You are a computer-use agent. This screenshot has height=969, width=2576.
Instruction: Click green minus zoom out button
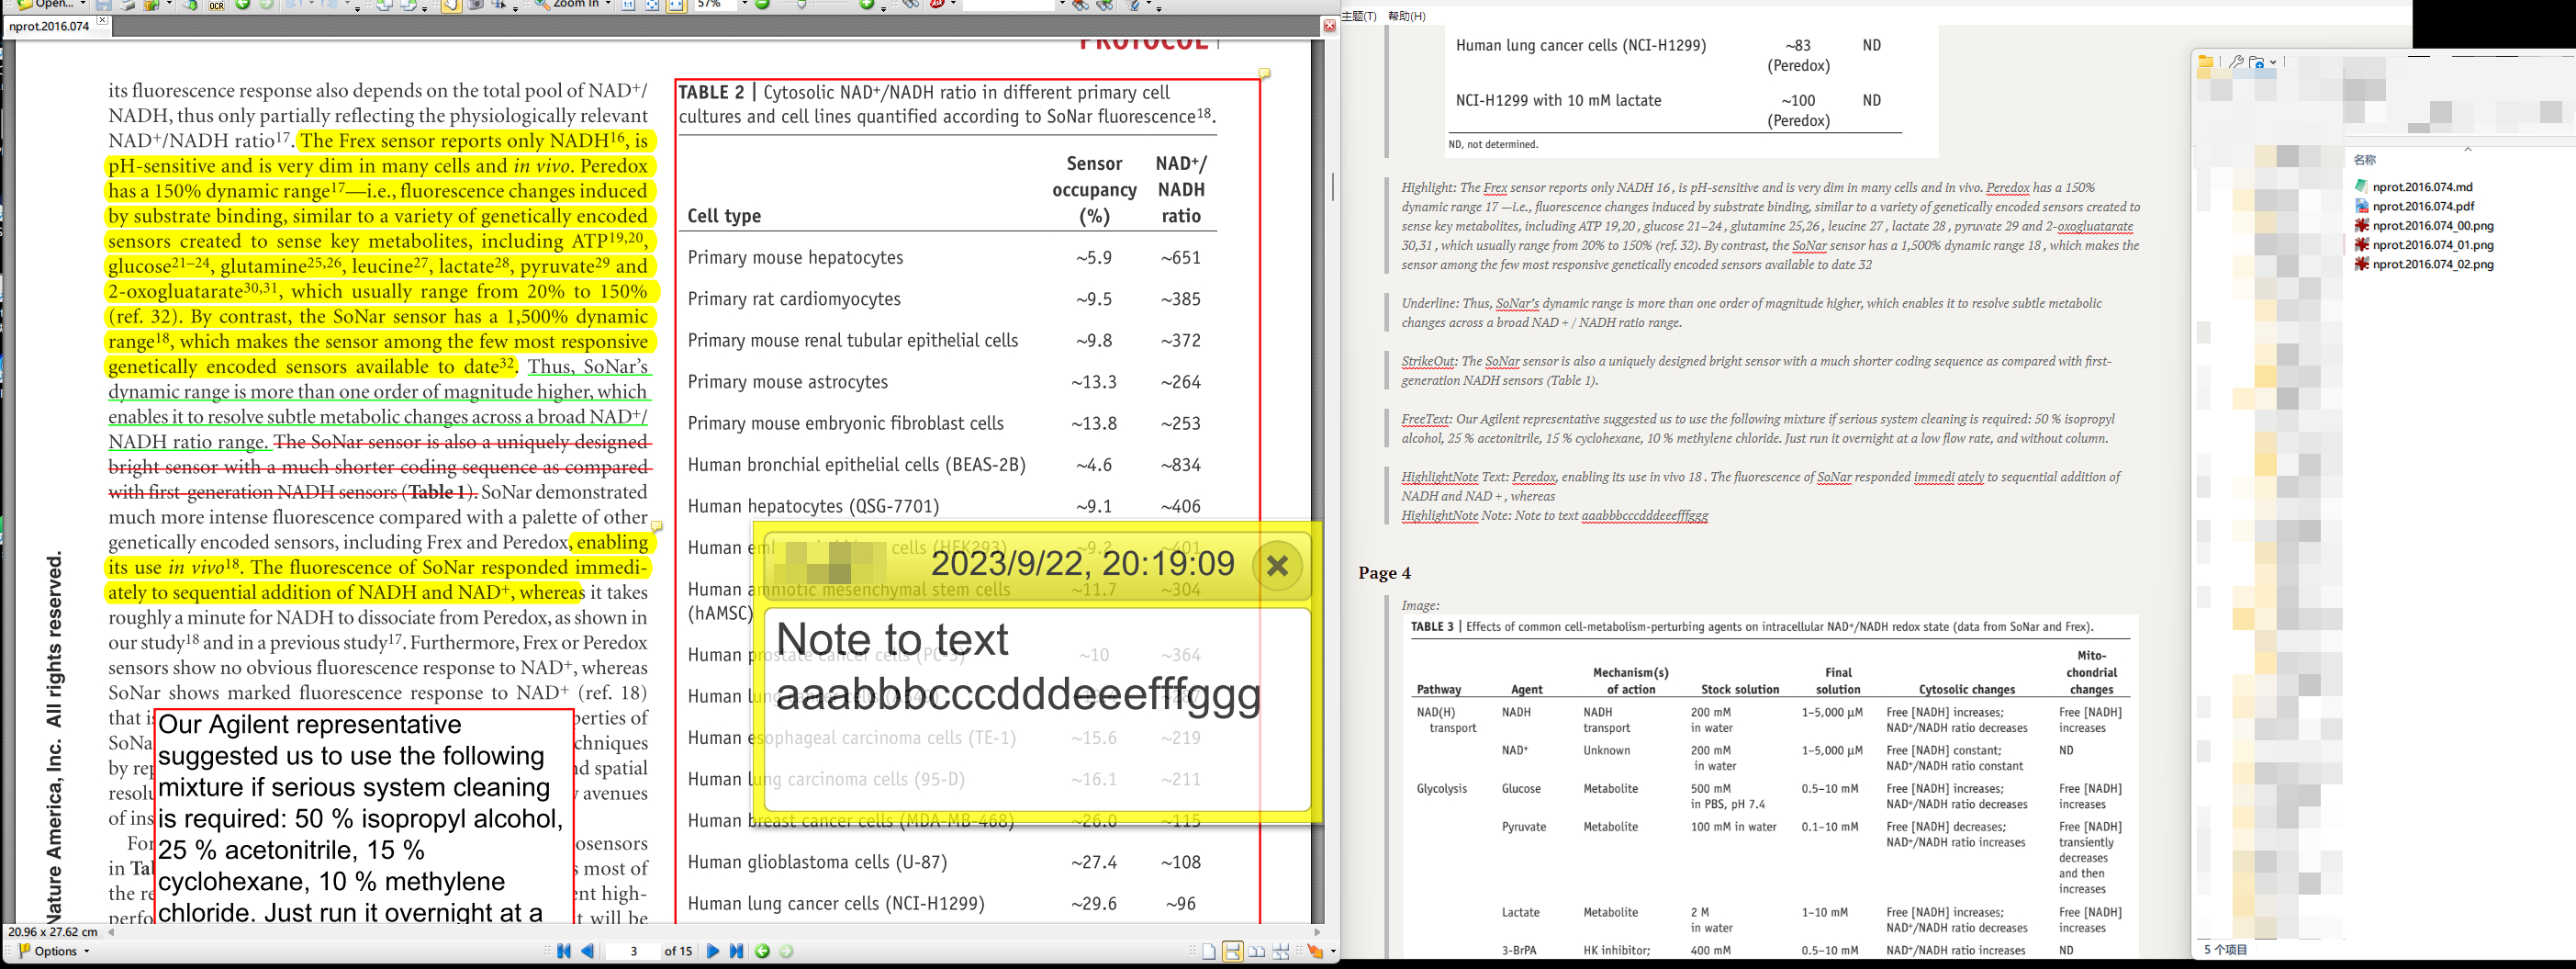762,4
